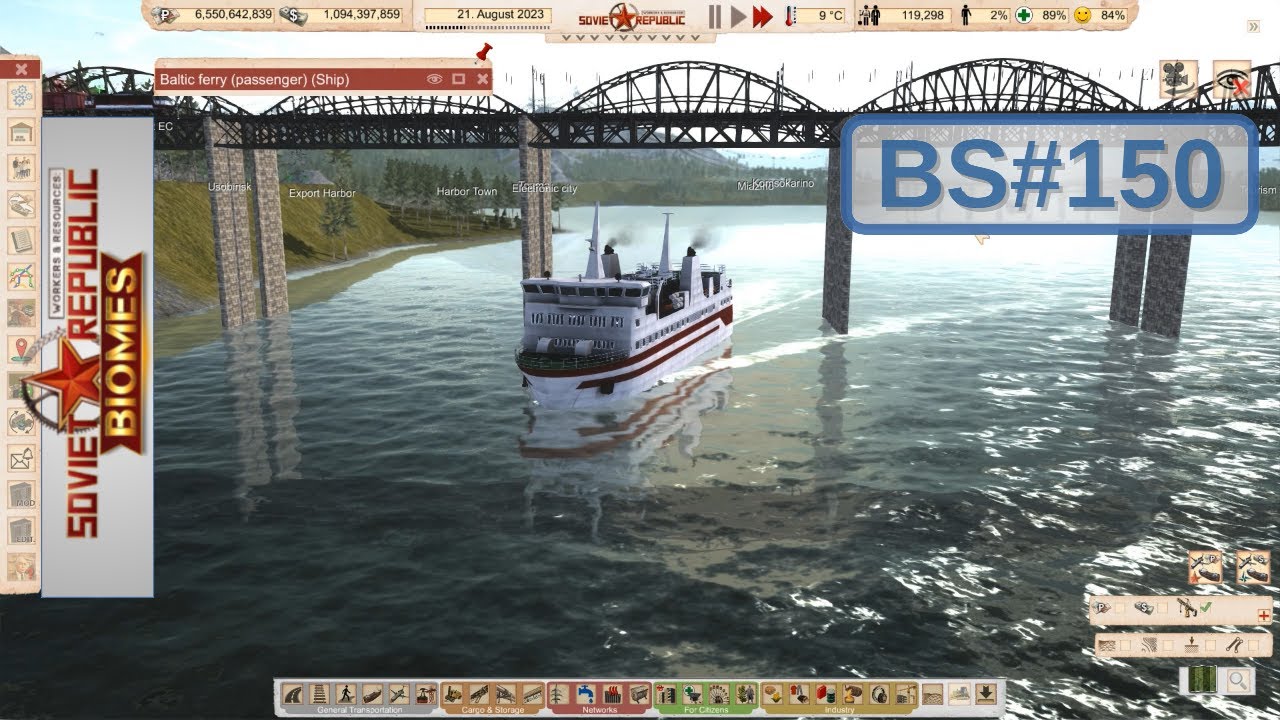The width and height of the screenshot is (1280, 720).
Task: Set game to fast forward speed
Action: pos(763,15)
